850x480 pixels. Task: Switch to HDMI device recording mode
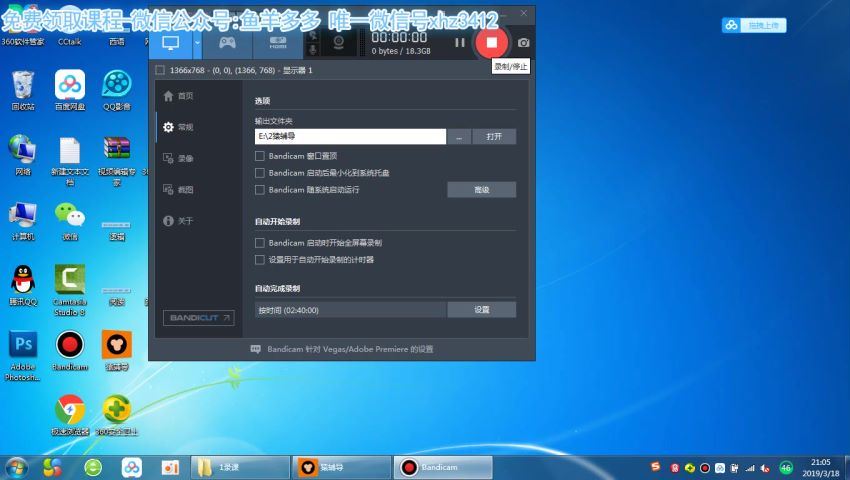[x=278, y=43]
